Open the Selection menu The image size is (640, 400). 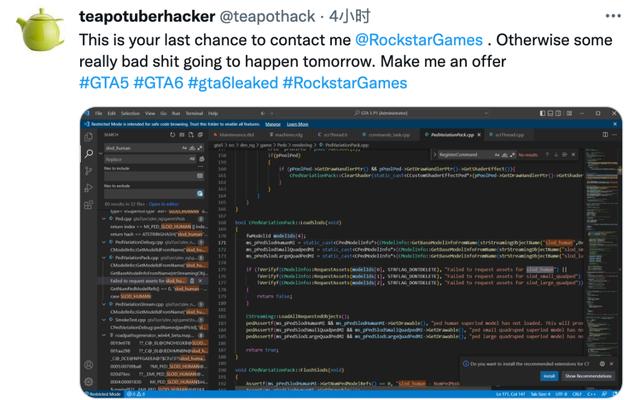pos(130,113)
